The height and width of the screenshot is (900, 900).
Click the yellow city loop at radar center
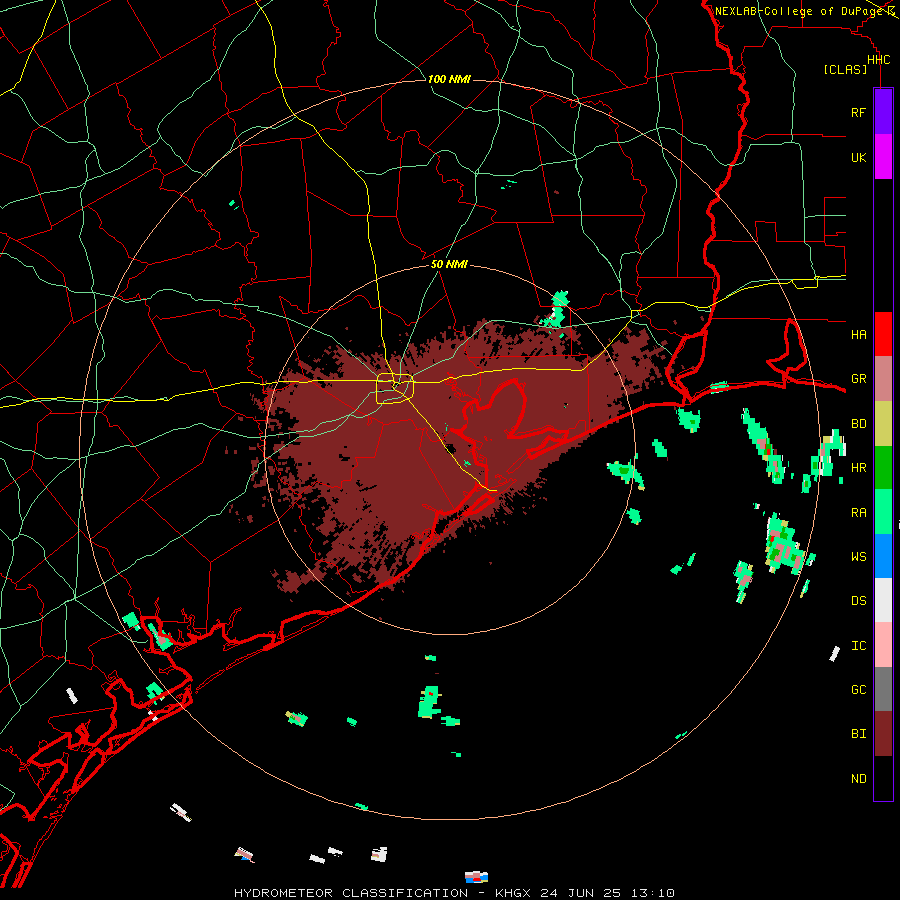click(395, 388)
